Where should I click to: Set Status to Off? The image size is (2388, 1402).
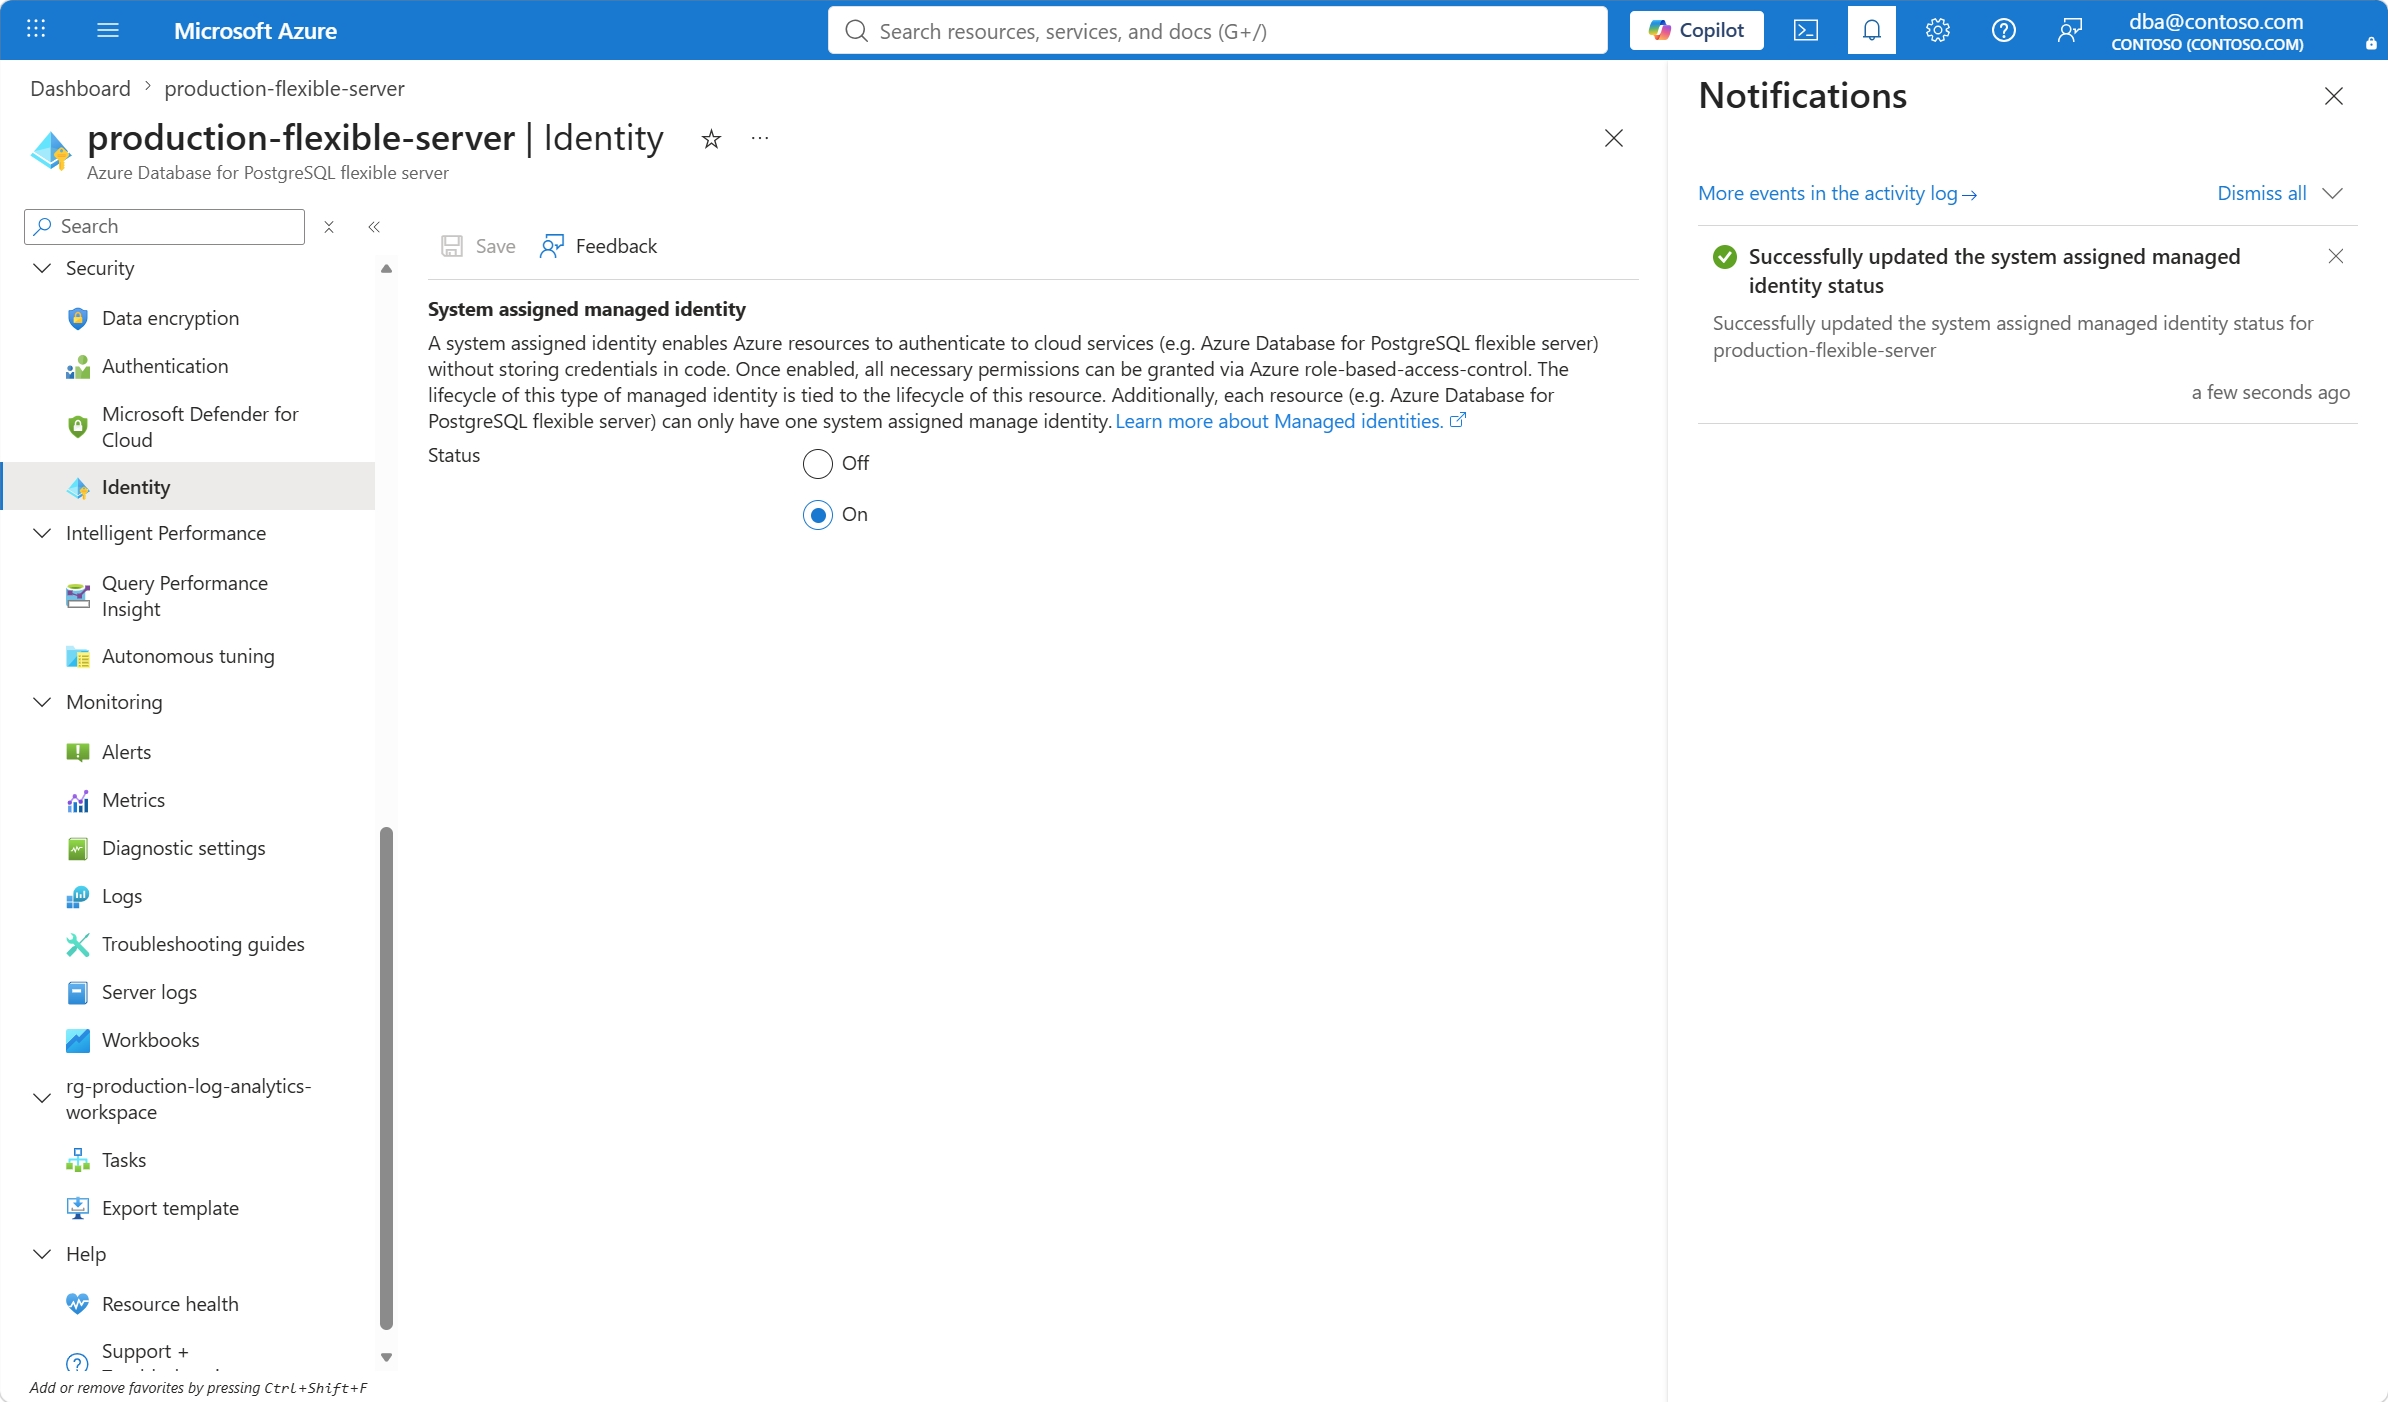click(x=818, y=464)
